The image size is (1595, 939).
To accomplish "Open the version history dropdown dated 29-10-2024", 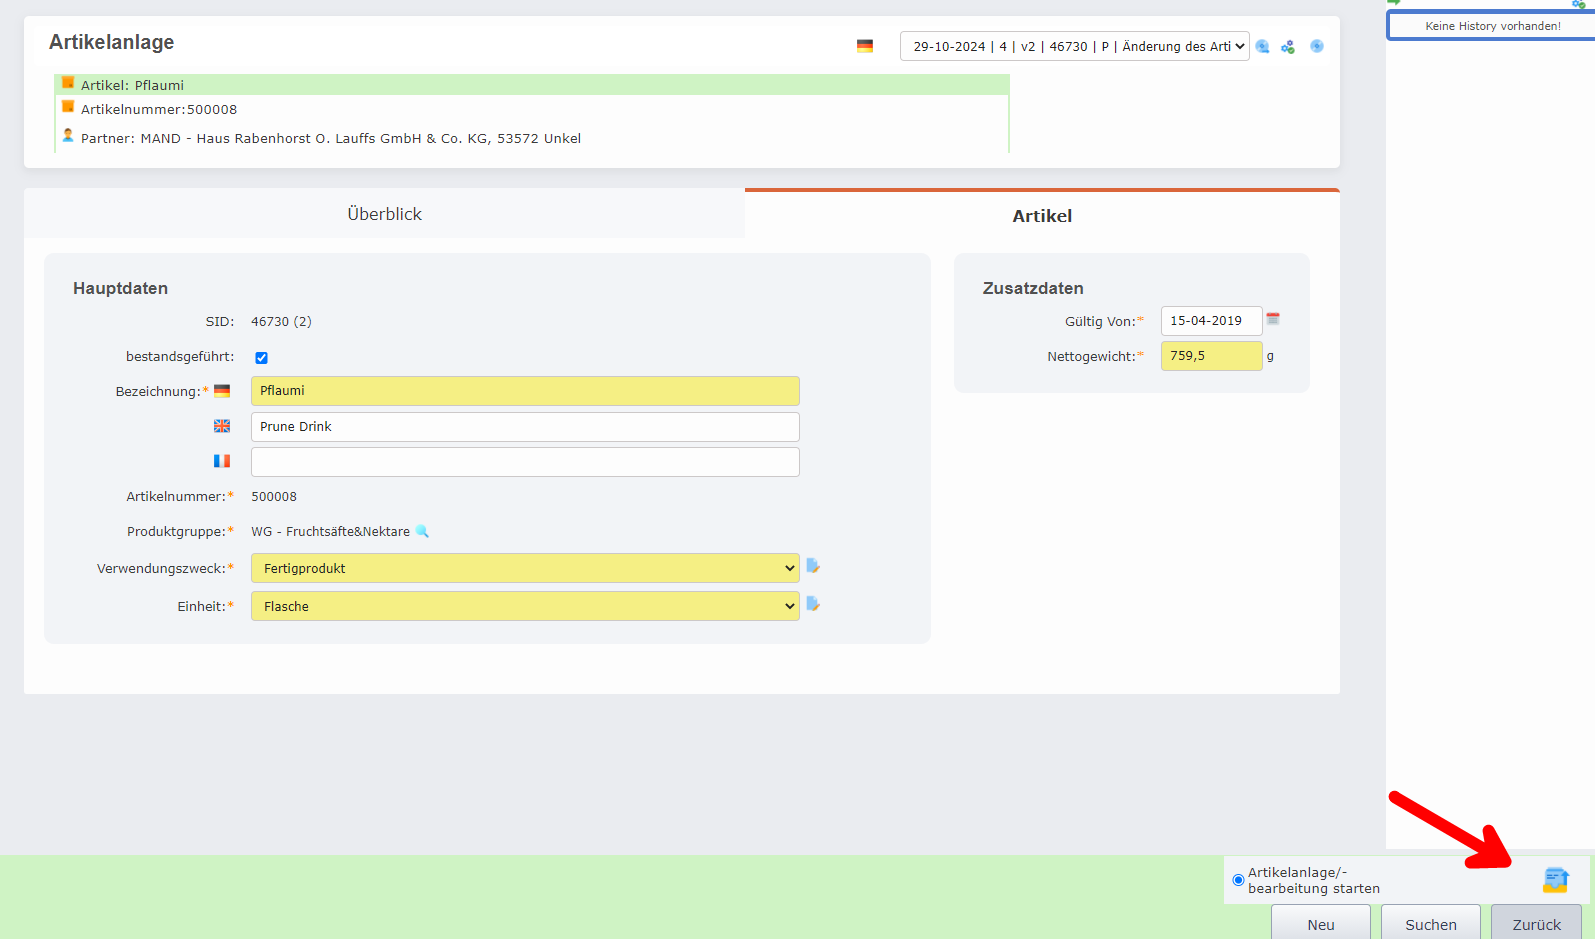I will 1074,46.
